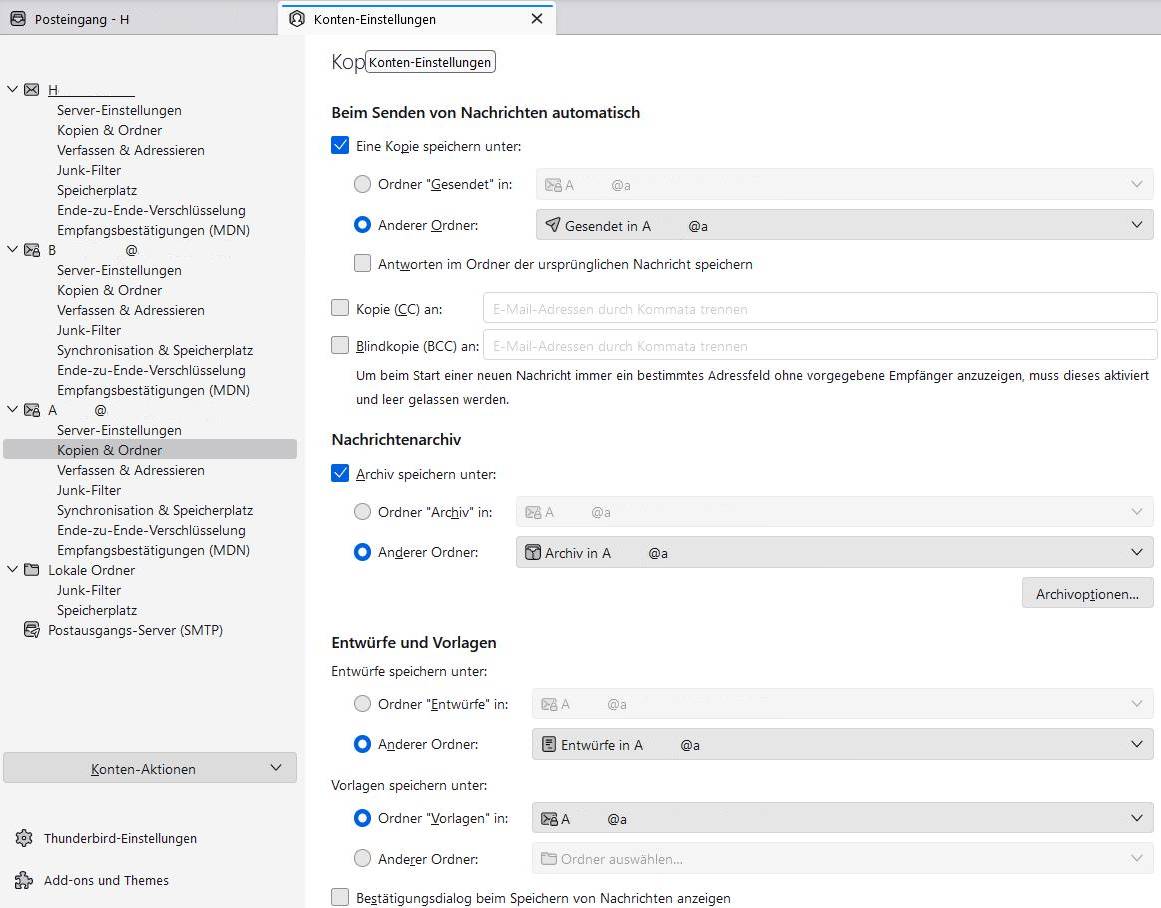Open Junk-Filter under account B
The height and width of the screenshot is (908, 1161).
(89, 330)
